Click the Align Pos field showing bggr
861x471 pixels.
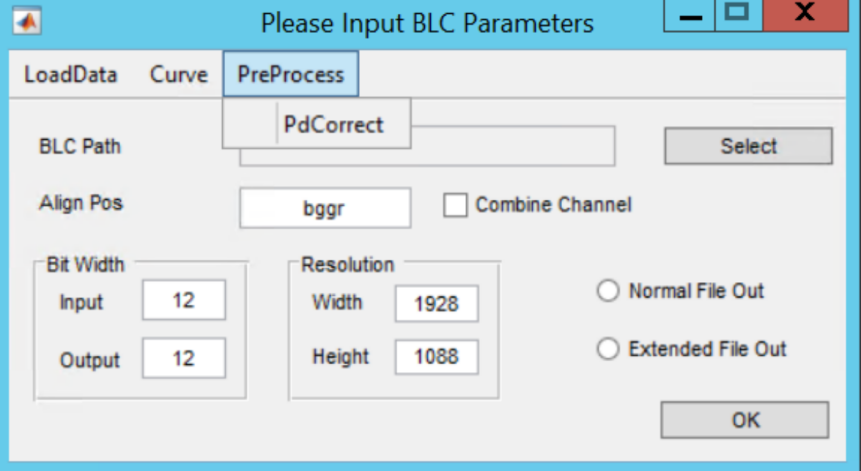click(325, 208)
